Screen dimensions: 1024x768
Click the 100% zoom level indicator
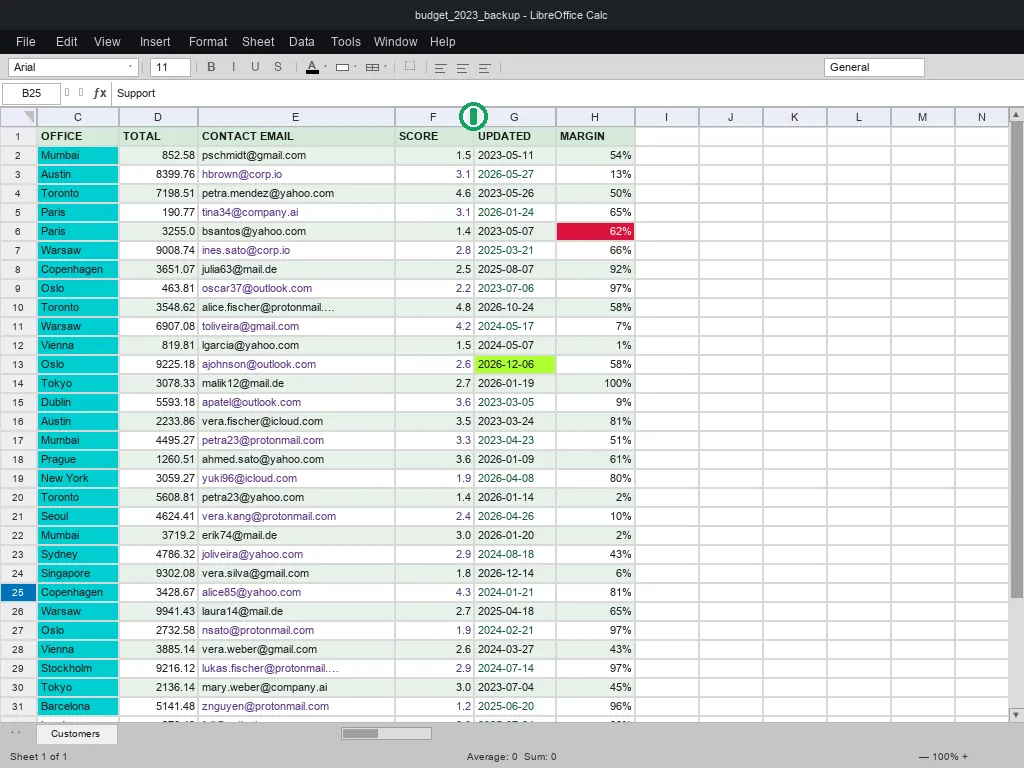coord(944,756)
